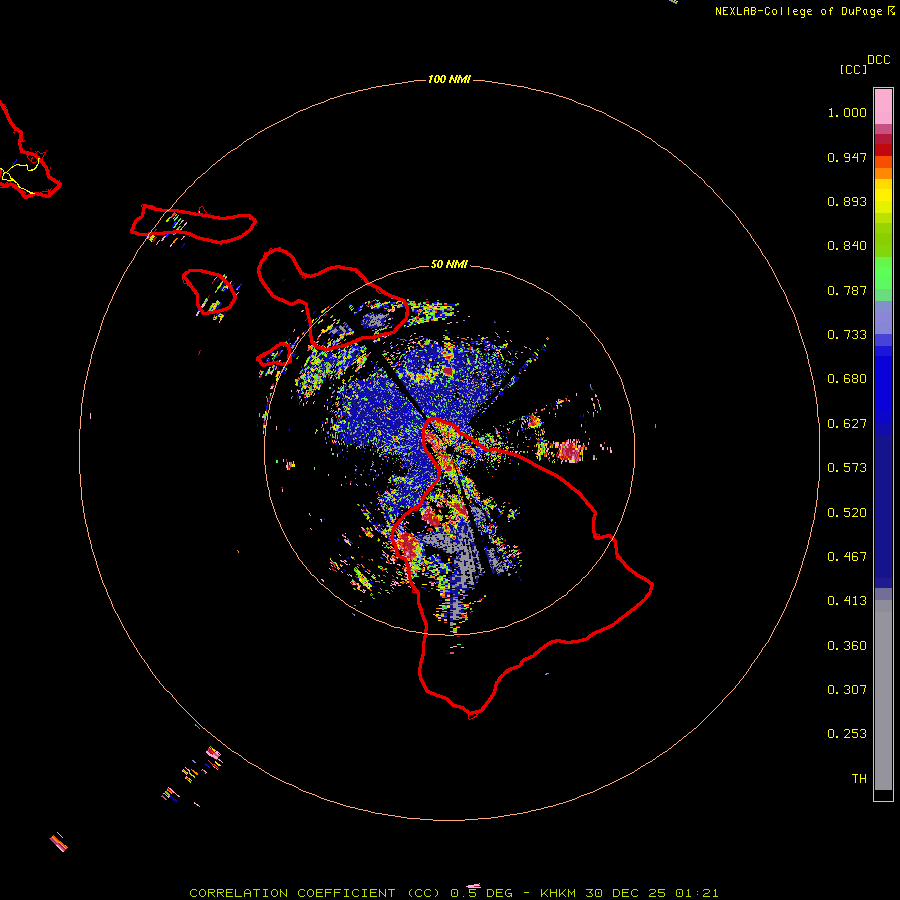Click the 1.000 scale value
Image resolution: width=900 pixels, height=900 pixels.
click(x=847, y=112)
